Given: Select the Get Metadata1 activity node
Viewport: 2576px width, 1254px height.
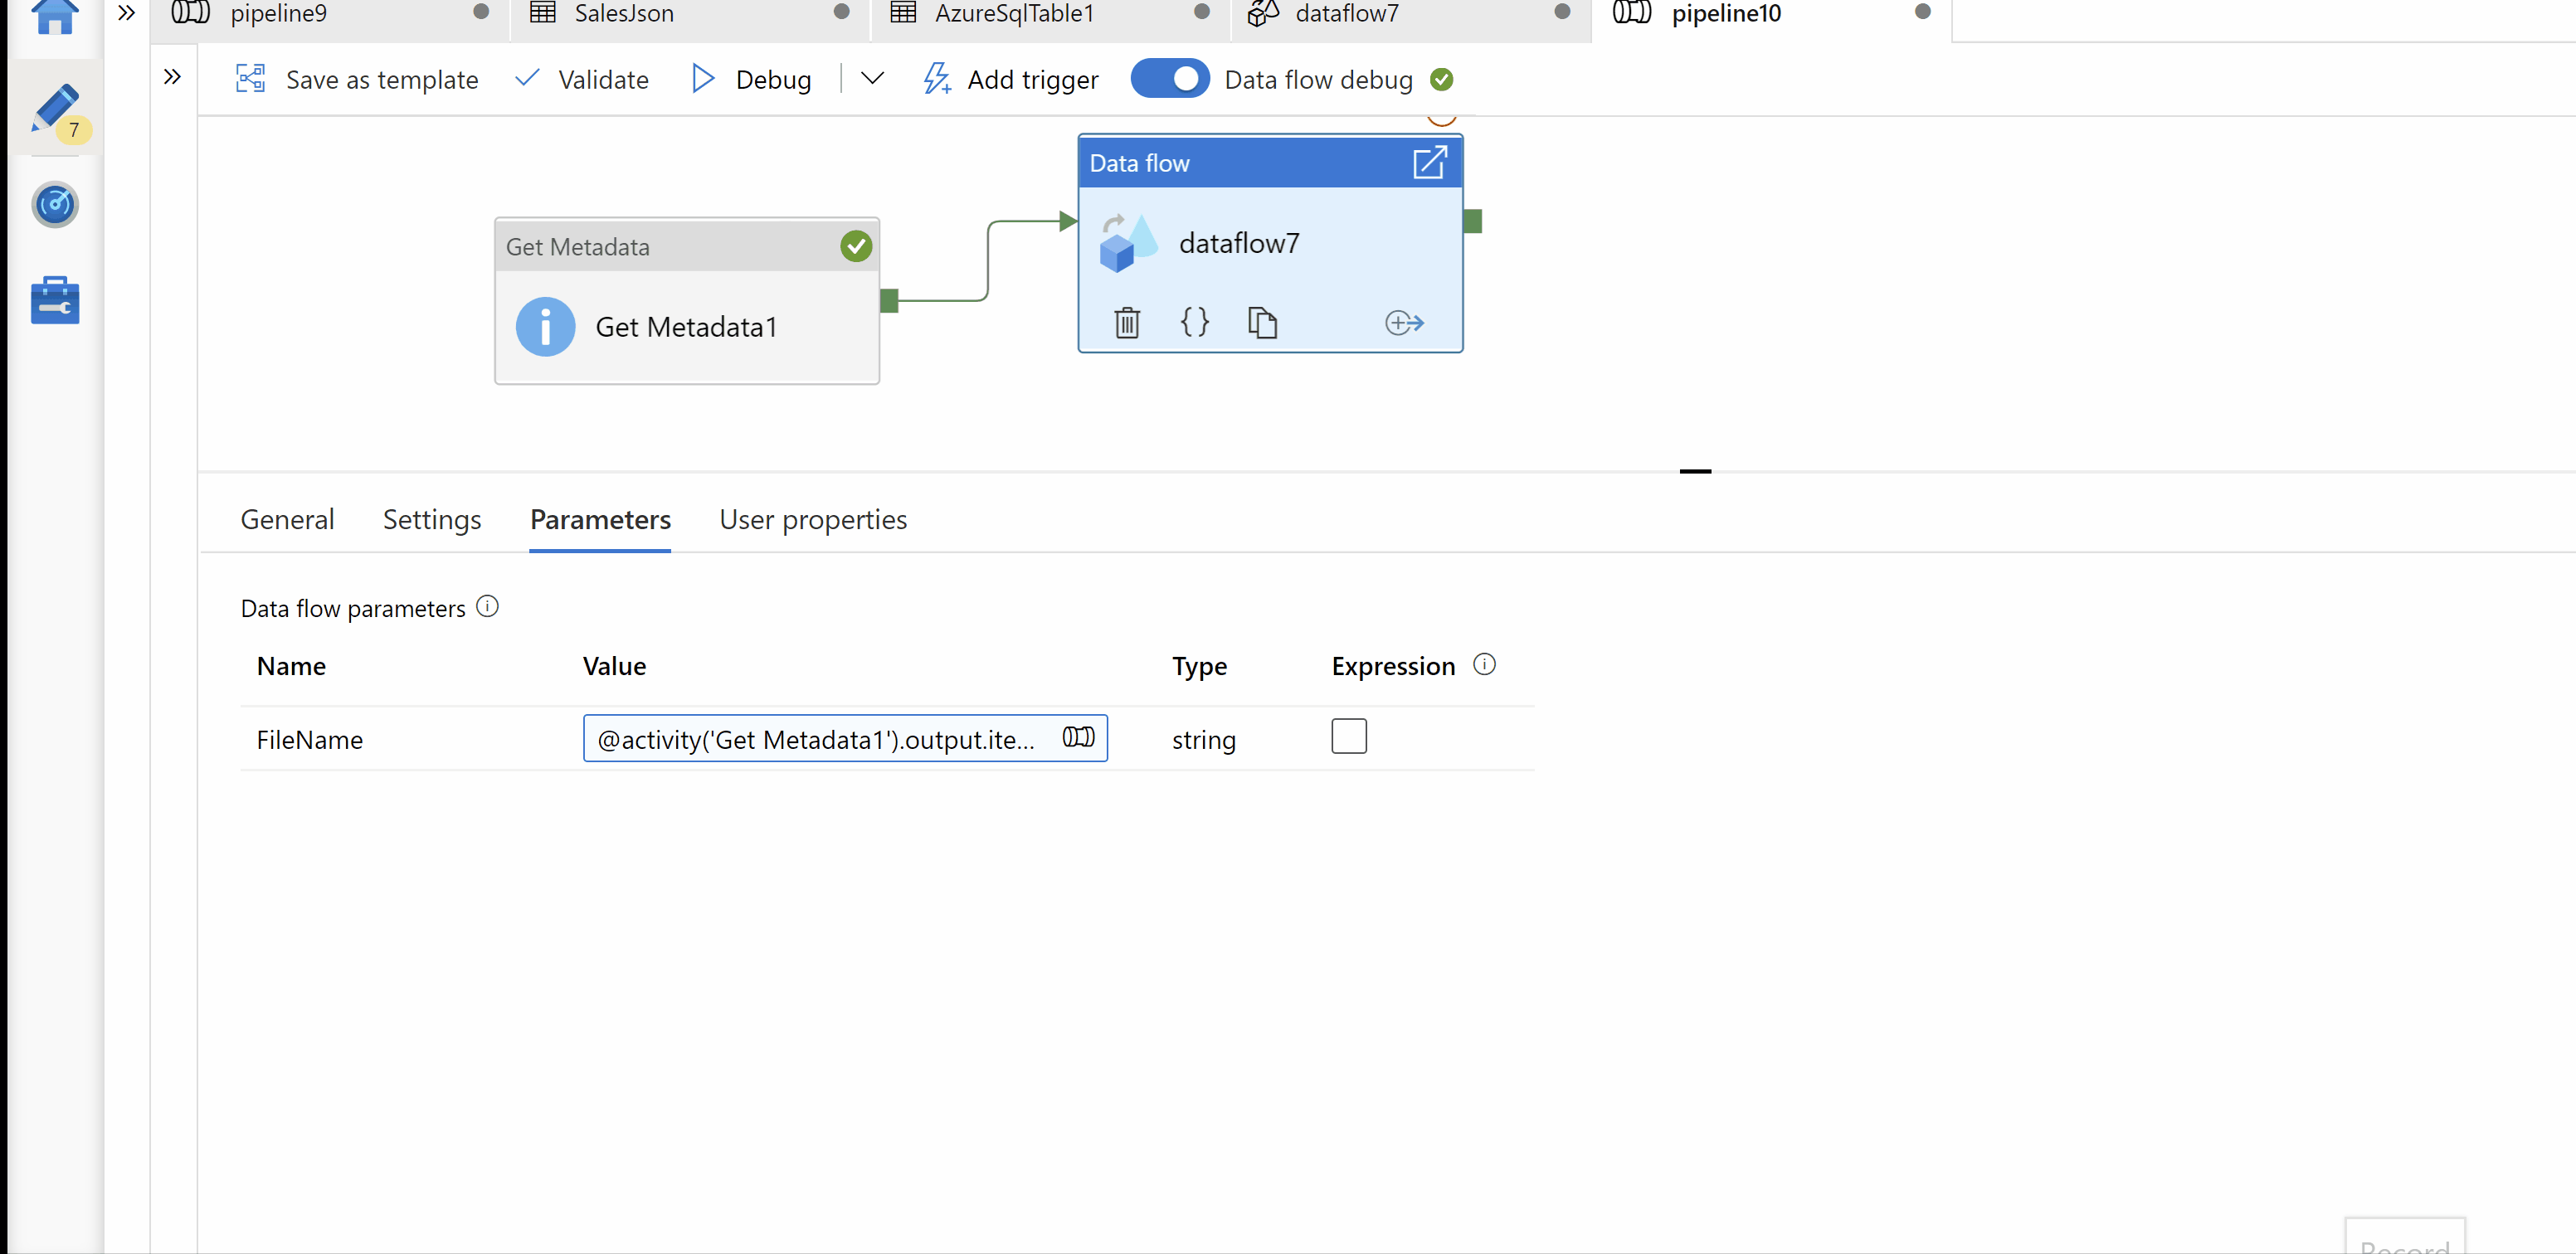Looking at the screenshot, I should 686,327.
